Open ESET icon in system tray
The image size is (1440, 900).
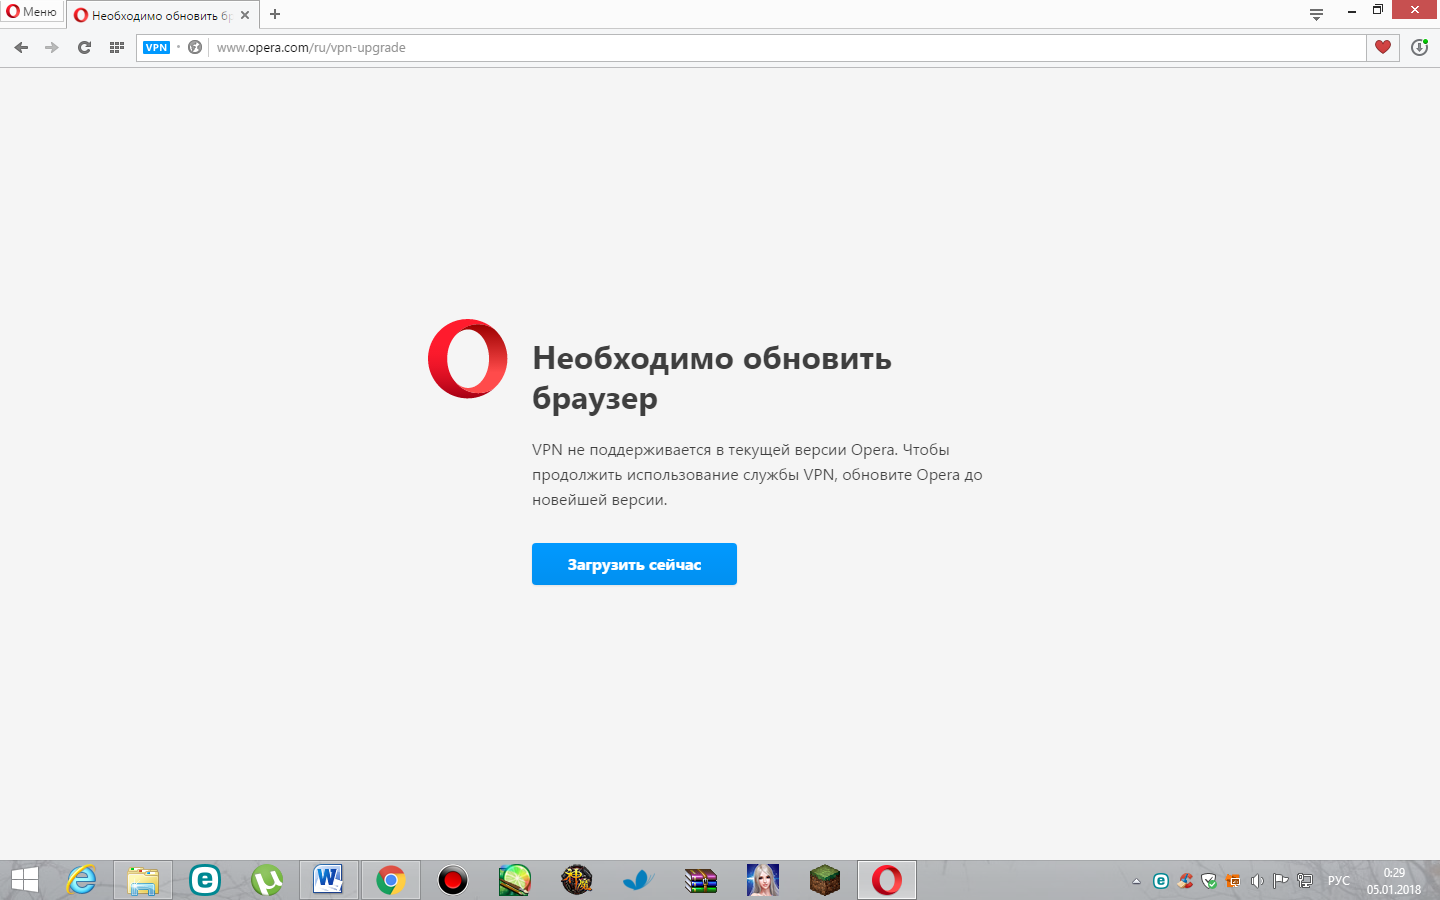pyautogui.click(x=1160, y=881)
